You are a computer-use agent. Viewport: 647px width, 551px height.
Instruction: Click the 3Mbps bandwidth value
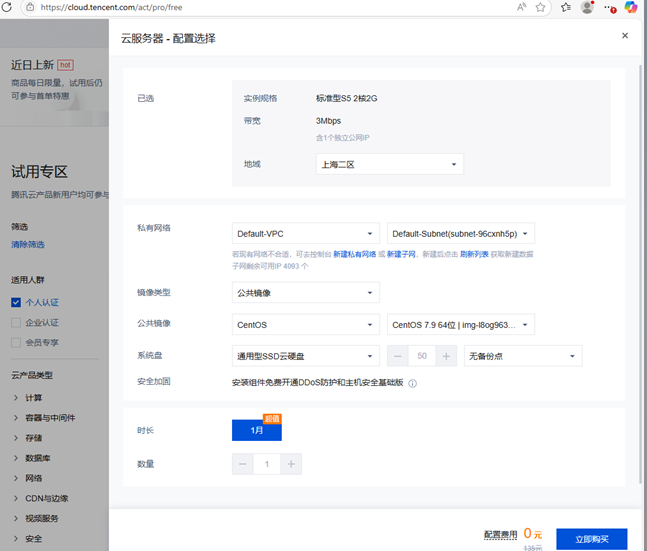coord(328,121)
